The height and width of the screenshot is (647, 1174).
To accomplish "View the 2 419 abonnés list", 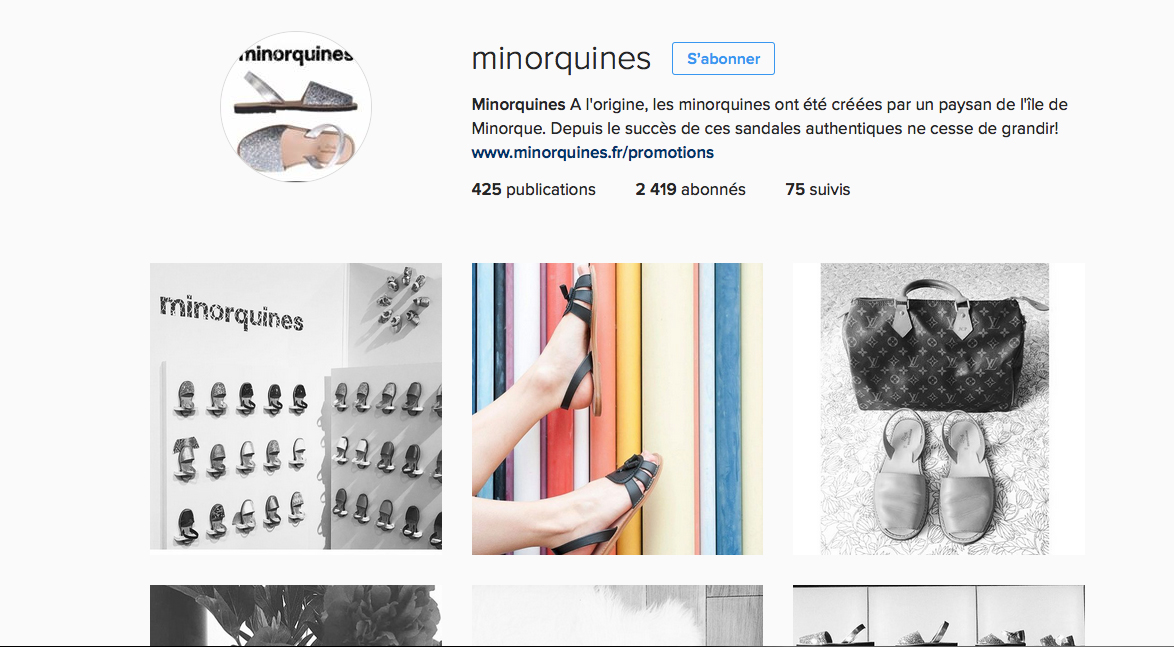I will click(690, 189).
